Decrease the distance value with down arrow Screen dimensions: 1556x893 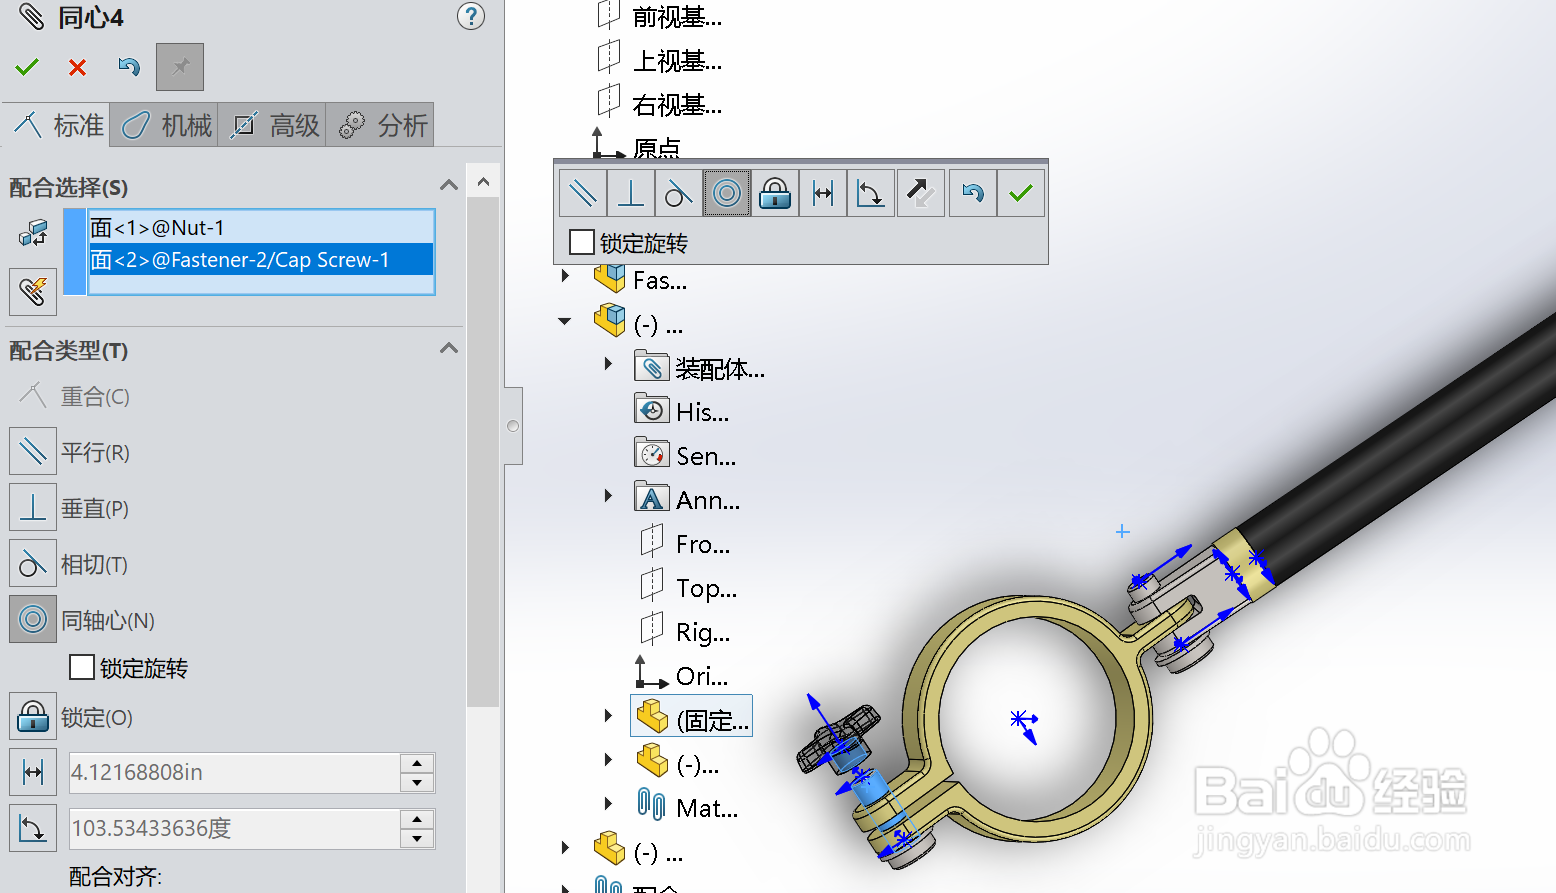point(417,782)
